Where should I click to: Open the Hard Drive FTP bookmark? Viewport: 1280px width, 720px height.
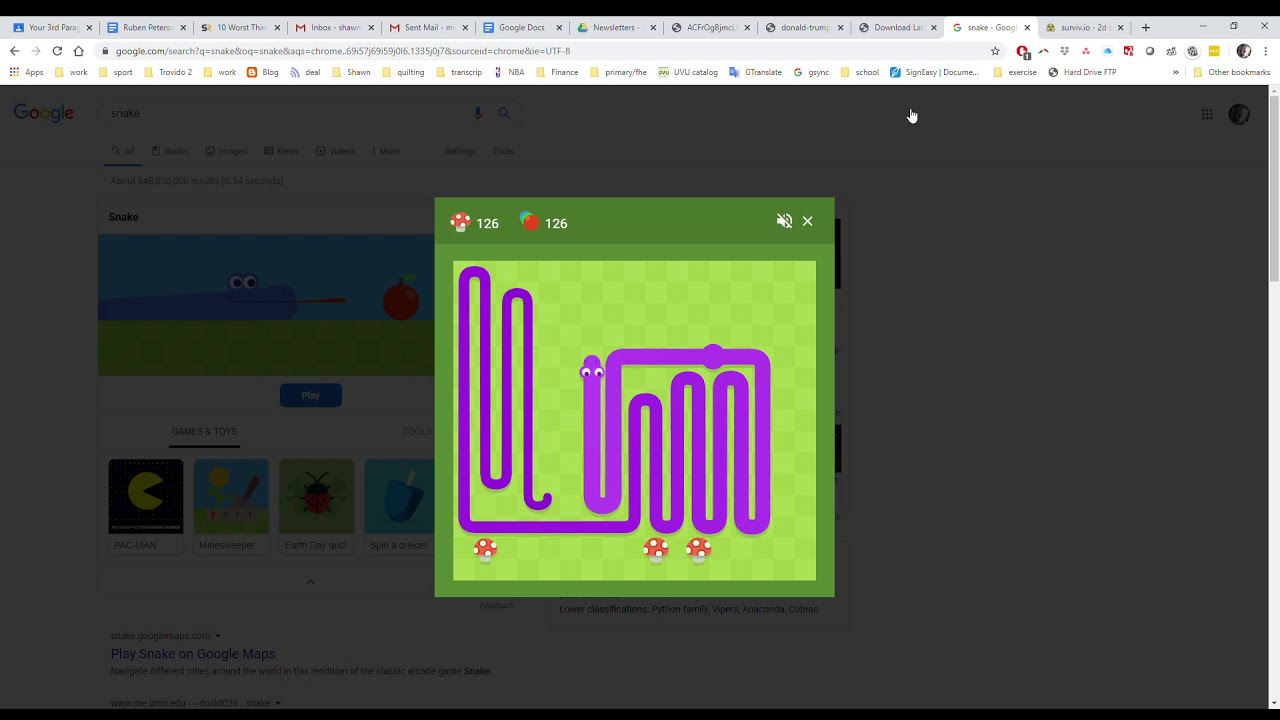[1082, 72]
